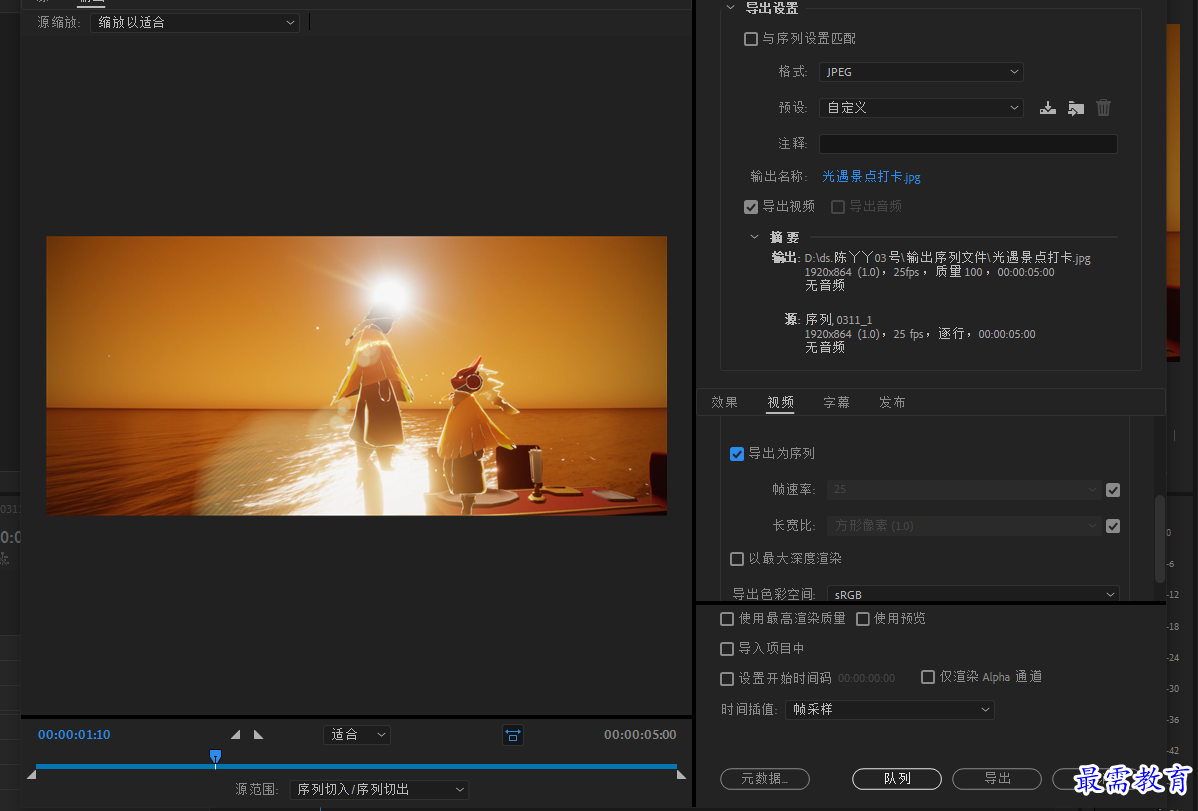Screen dimensions: 1198x811
Task: Enable 使用预览 checkbox
Action: 863,619
